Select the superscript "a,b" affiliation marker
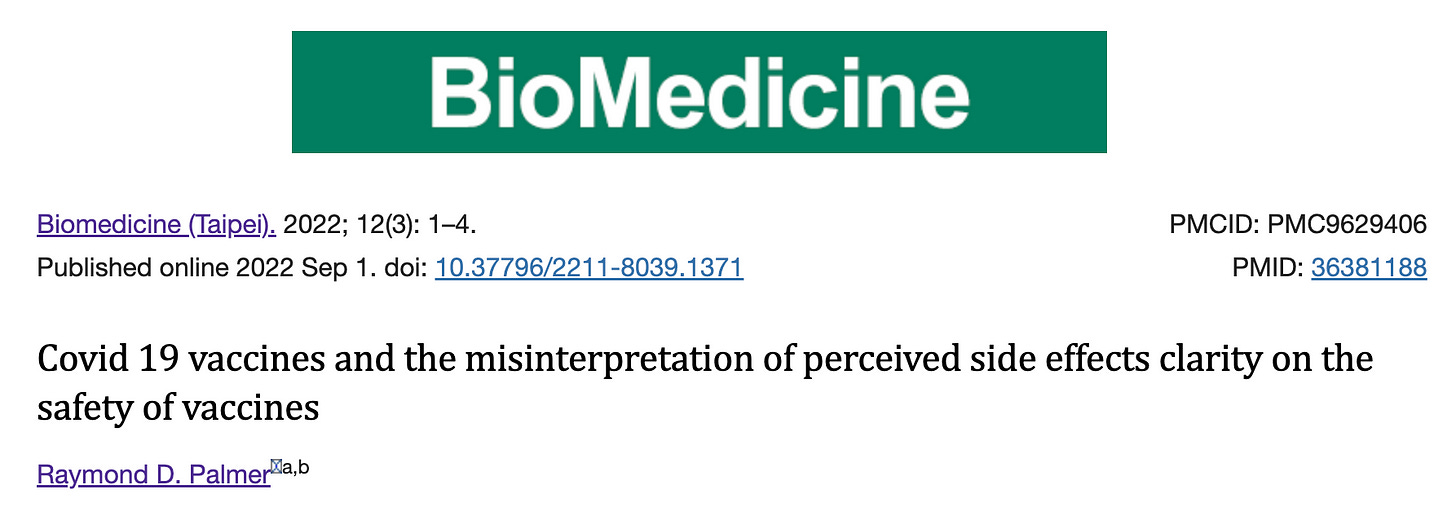This screenshot has height=520, width=1456. [x=296, y=466]
